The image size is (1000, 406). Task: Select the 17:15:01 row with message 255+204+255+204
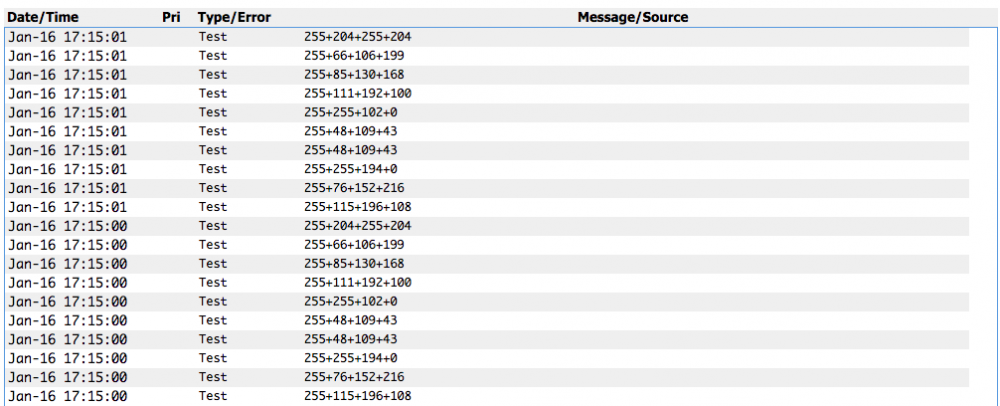click(357, 37)
